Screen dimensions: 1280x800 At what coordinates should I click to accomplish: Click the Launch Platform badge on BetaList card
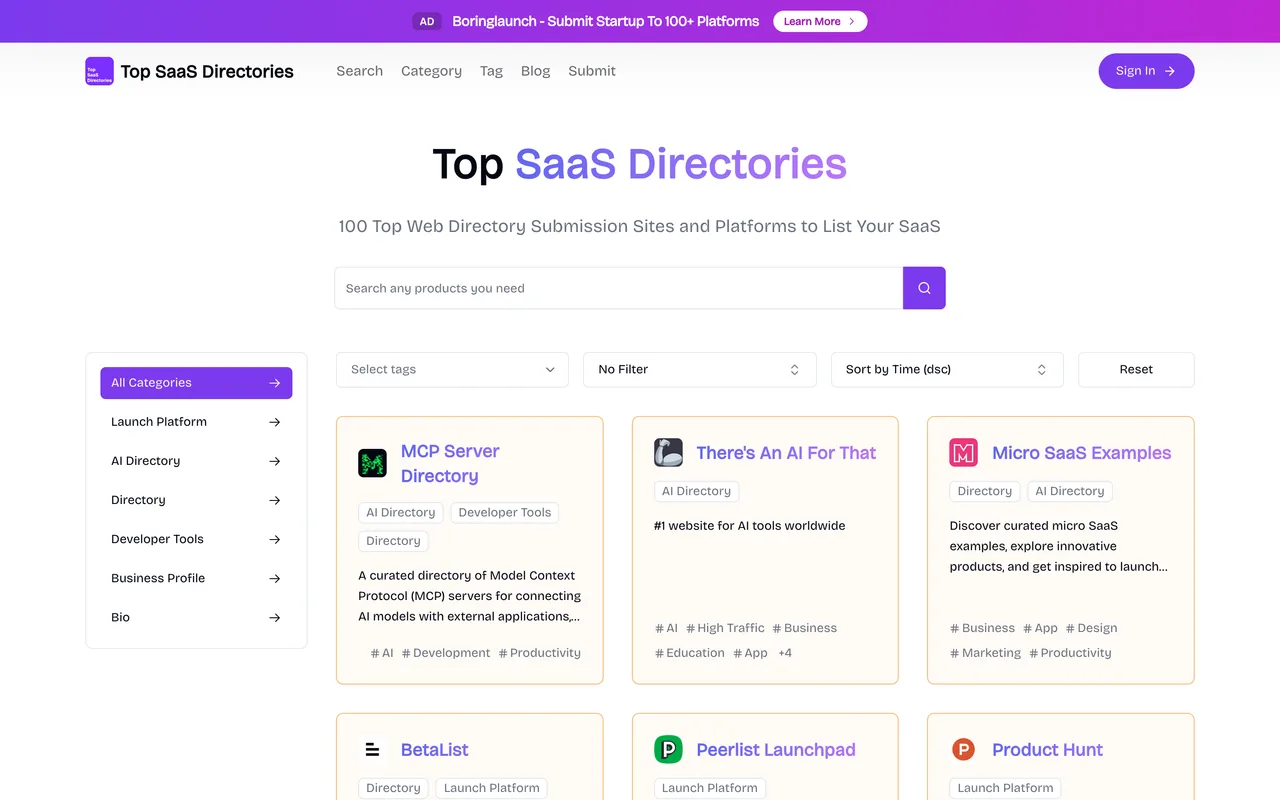(x=492, y=788)
